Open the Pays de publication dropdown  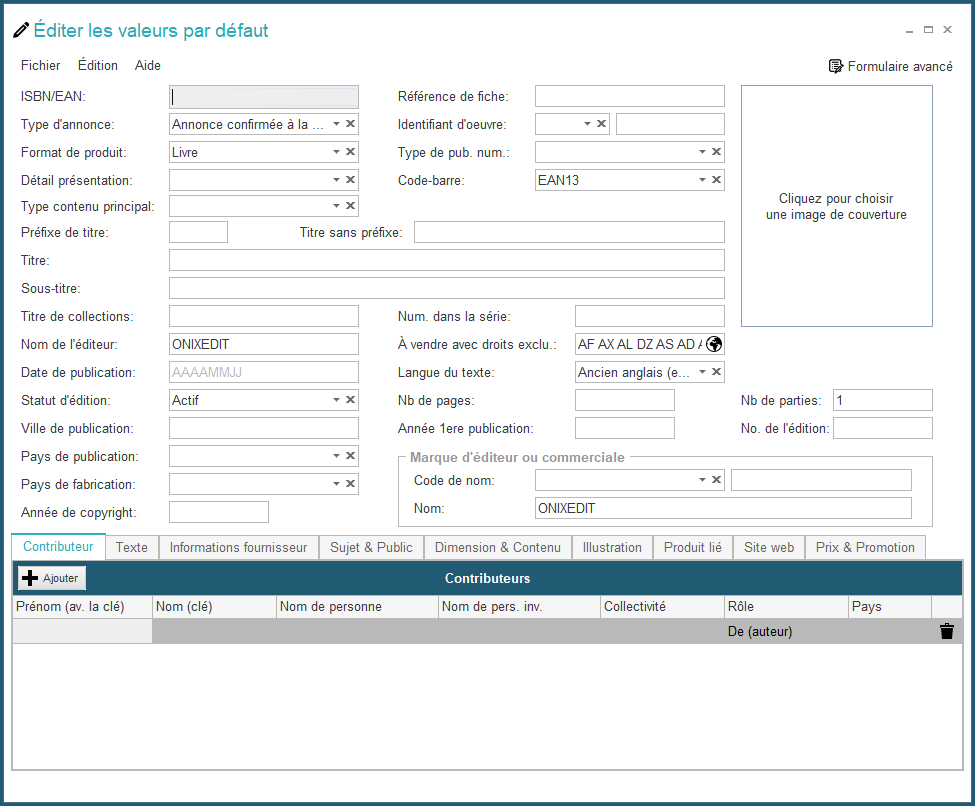(x=336, y=456)
